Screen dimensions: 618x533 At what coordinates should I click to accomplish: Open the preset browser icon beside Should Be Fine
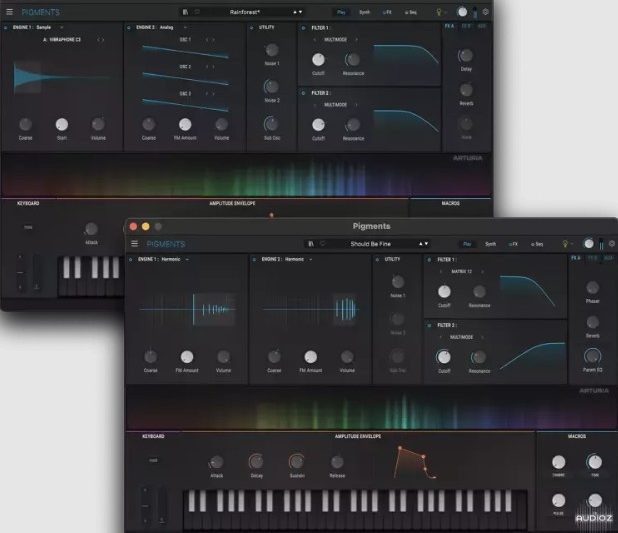point(311,244)
